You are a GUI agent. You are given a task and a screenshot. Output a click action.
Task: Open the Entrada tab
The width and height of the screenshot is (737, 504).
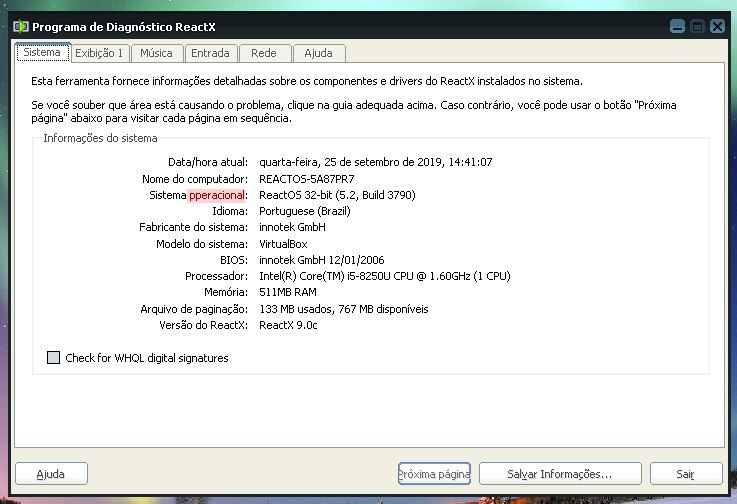[211, 54]
